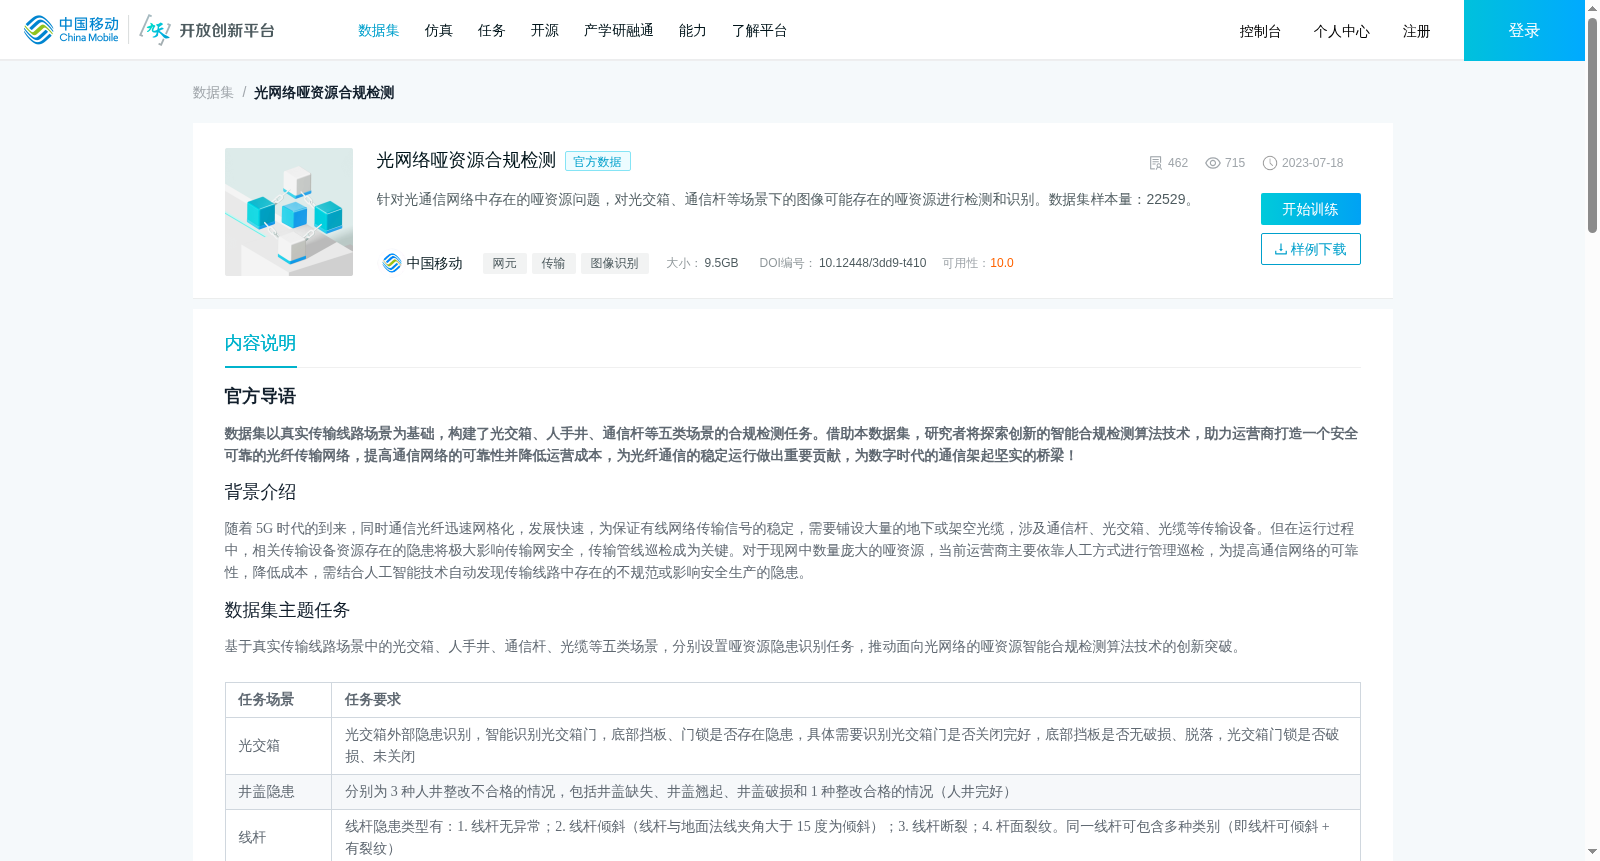Open the 任务 menu item
This screenshot has height=861, width=1600.
coord(492,31)
